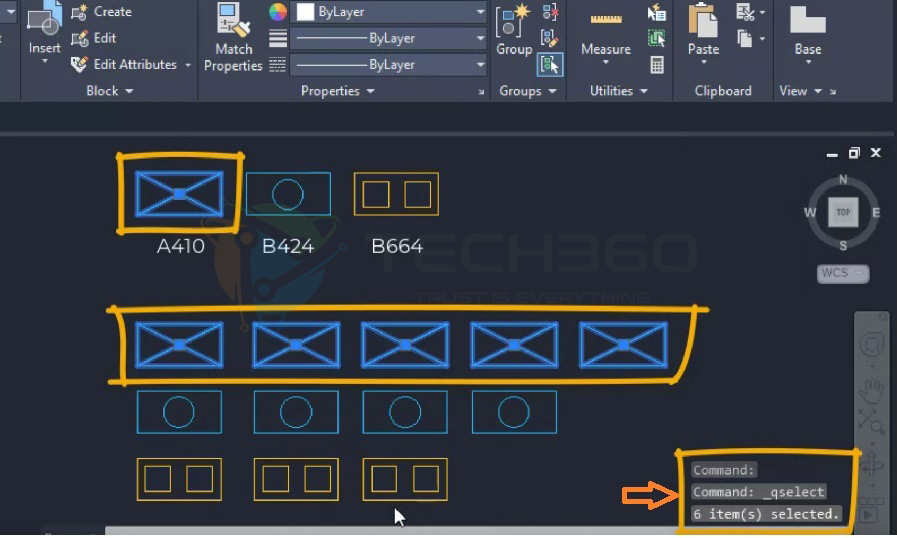Click W on the ViewCube compass

point(810,213)
